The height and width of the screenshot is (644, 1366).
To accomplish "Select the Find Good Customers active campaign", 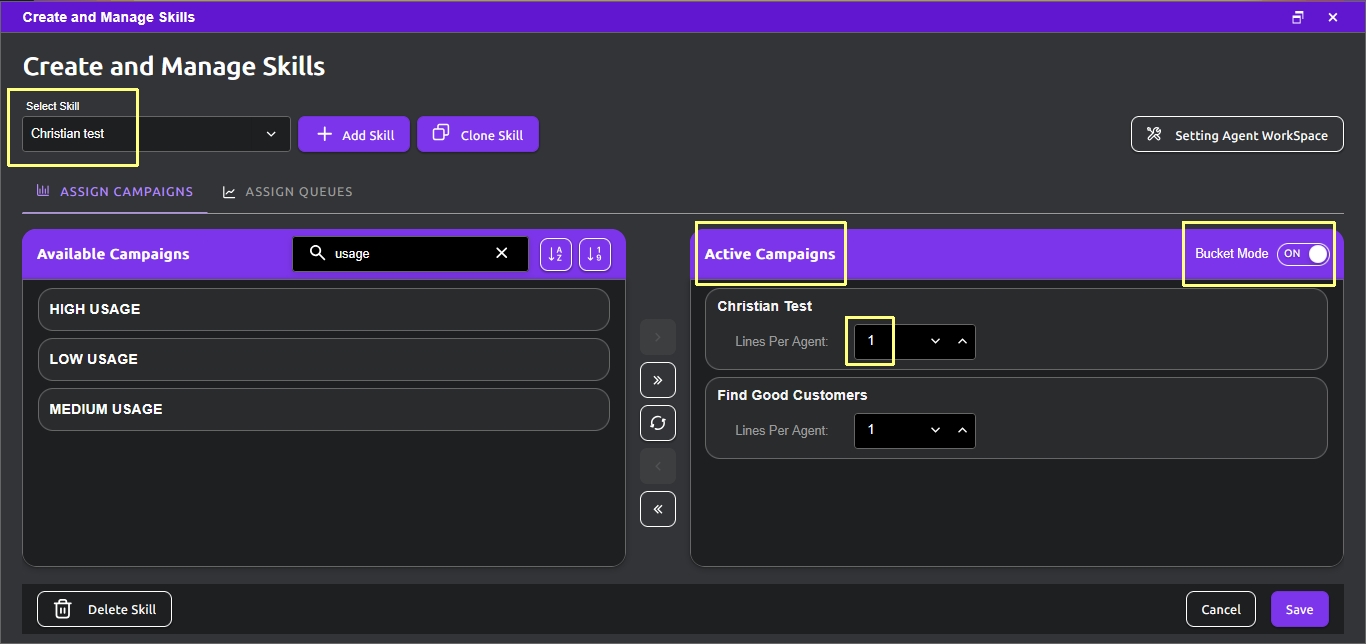I will click(x=1016, y=418).
